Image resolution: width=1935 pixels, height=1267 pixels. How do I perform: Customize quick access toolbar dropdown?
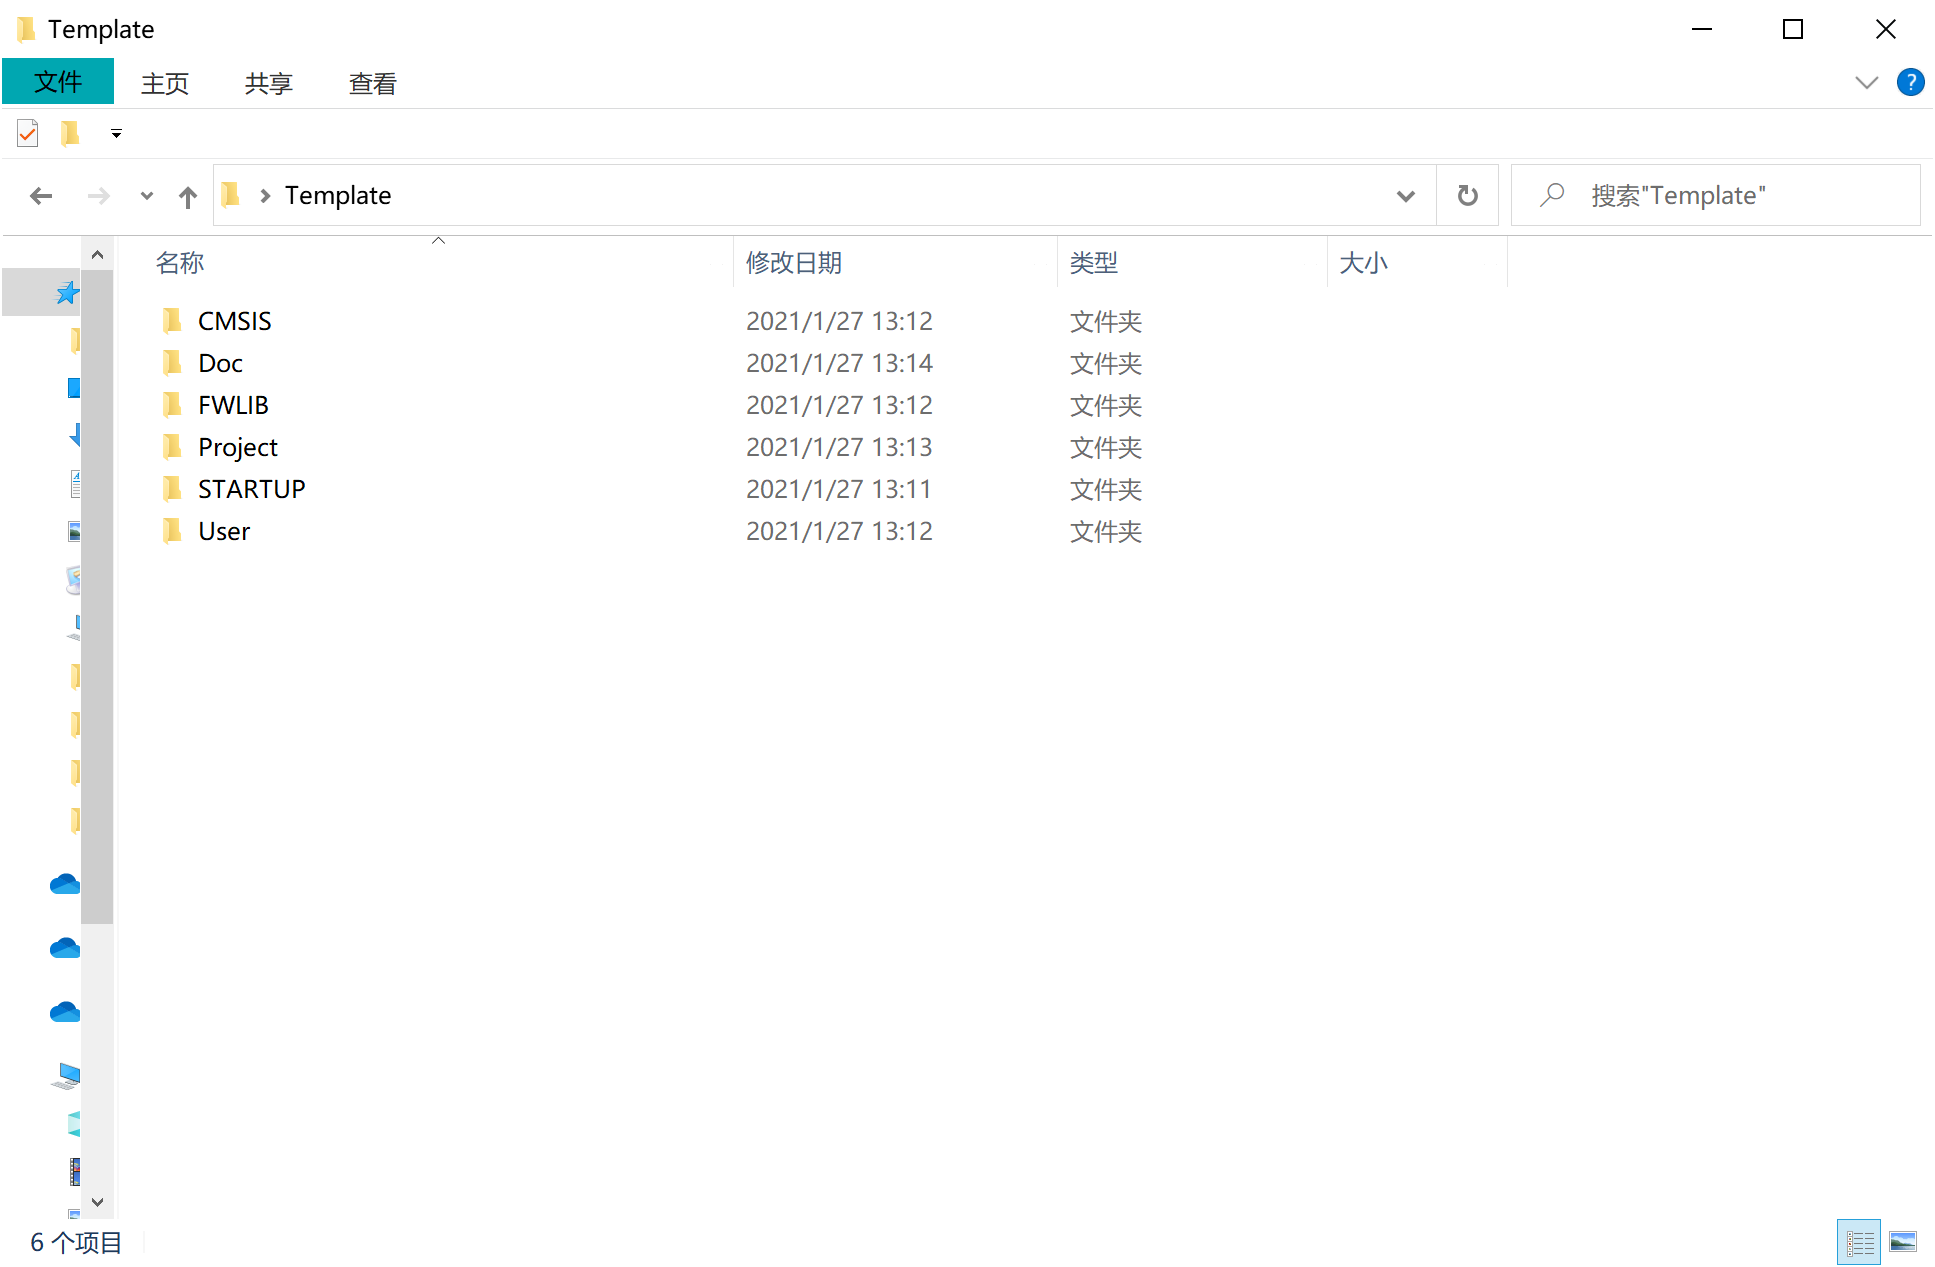pos(116,133)
